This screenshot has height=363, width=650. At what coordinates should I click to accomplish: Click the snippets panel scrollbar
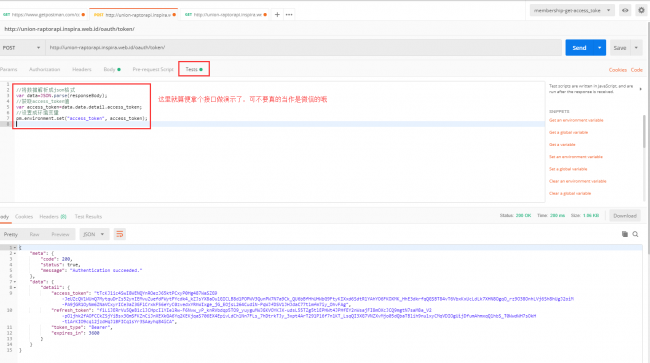pyautogui.click(x=644, y=131)
